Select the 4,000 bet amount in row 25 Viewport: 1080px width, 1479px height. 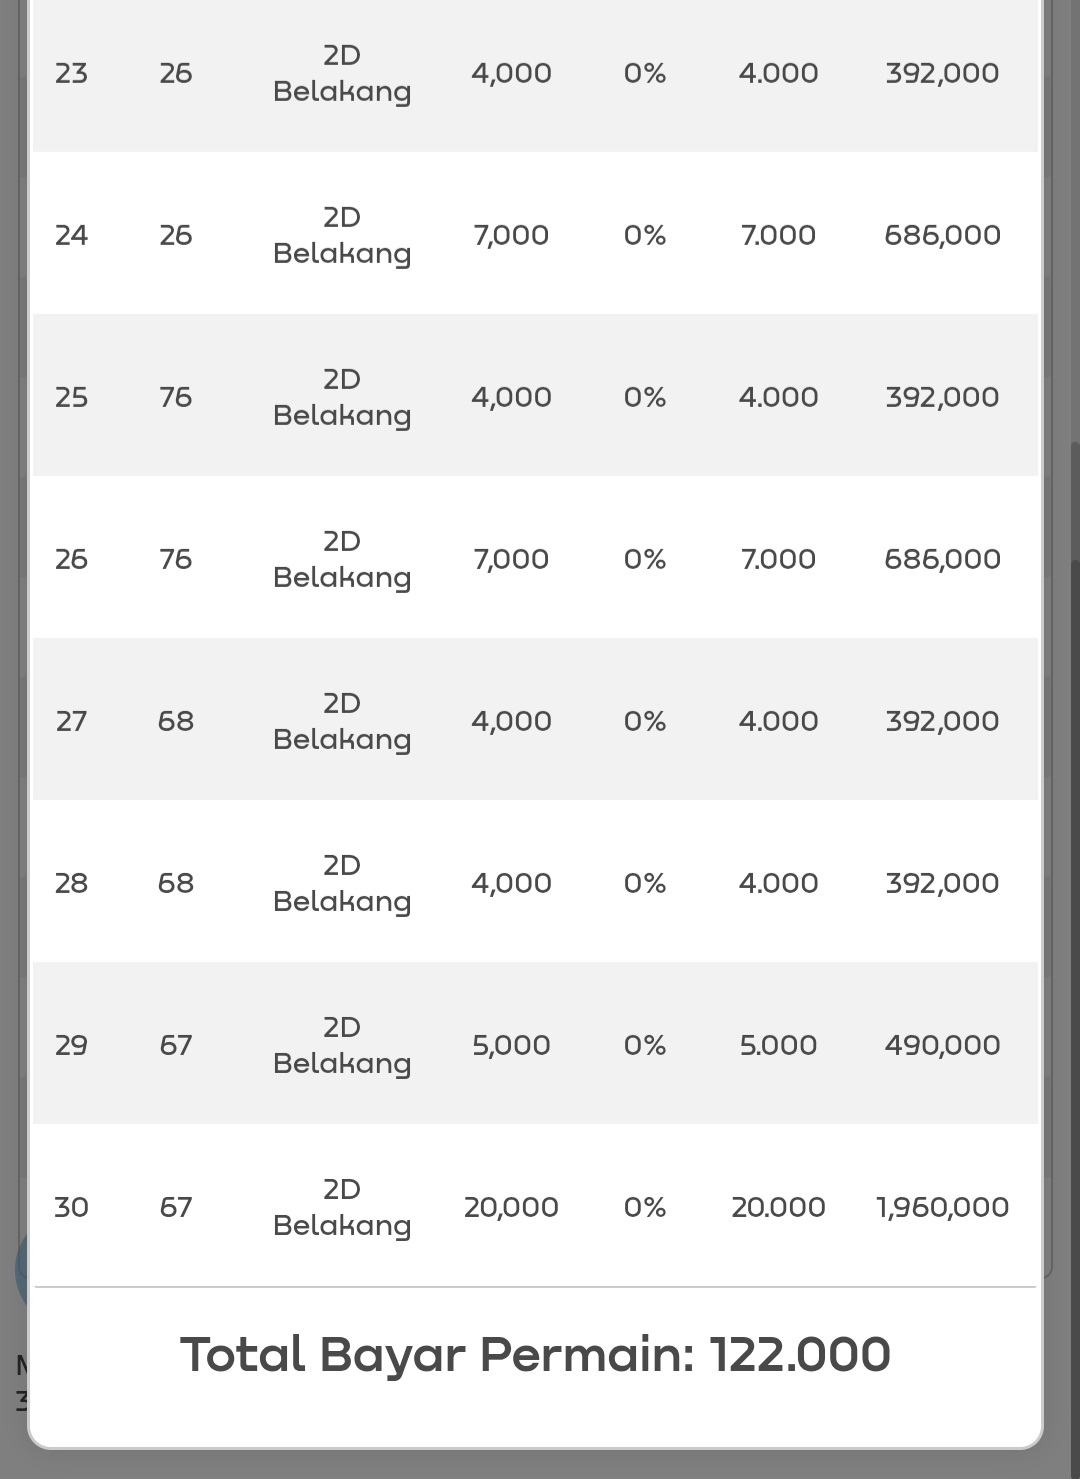coord(511,397)
